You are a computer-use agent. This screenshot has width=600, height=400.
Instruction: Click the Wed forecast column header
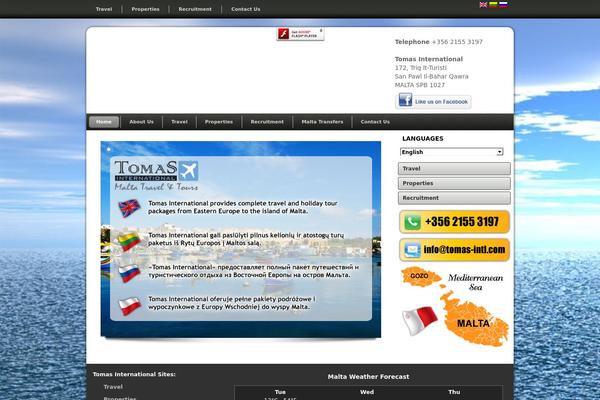point(367,392)
